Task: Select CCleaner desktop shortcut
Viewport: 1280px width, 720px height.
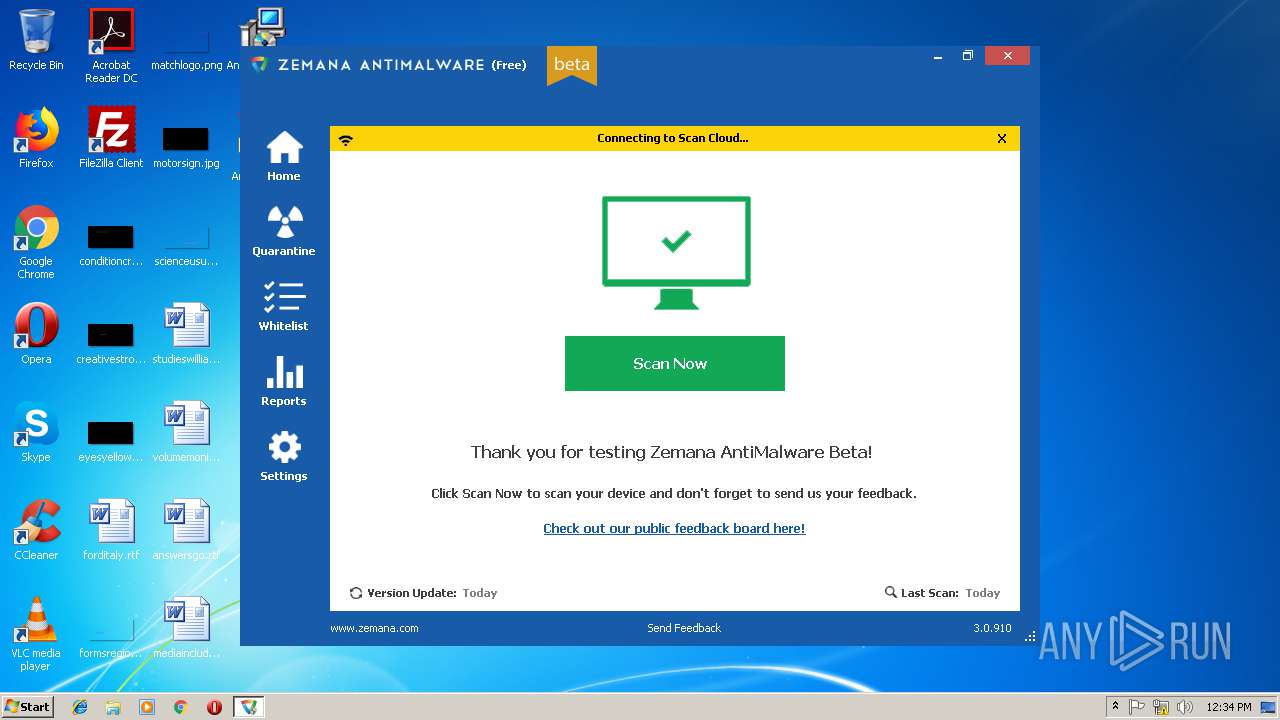Action: [36, 530]
